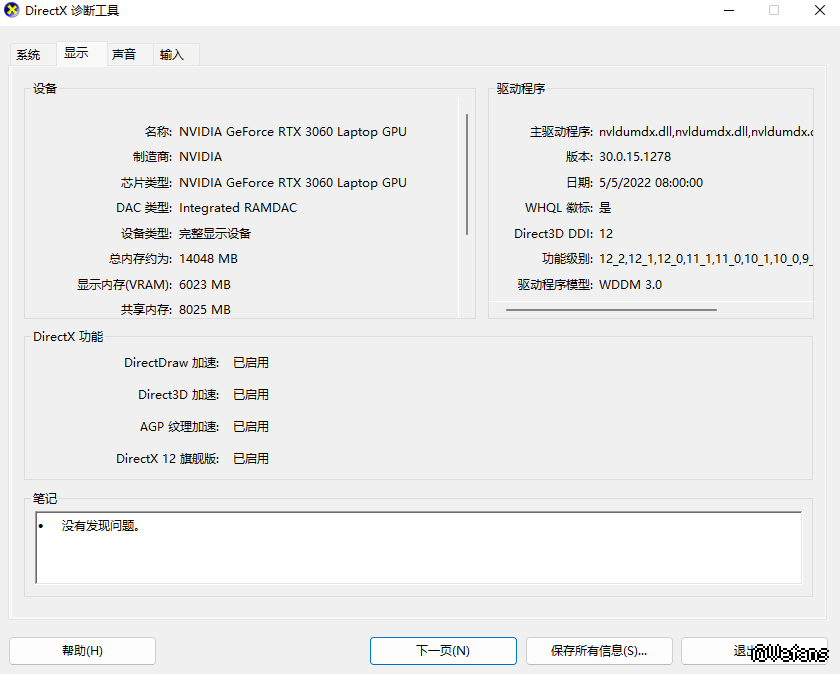This screenshot has height=674, width=840.
Task: Click AGP 纹理加速 已启用 status
Action: pyautogui.click(x=251, y=427)
